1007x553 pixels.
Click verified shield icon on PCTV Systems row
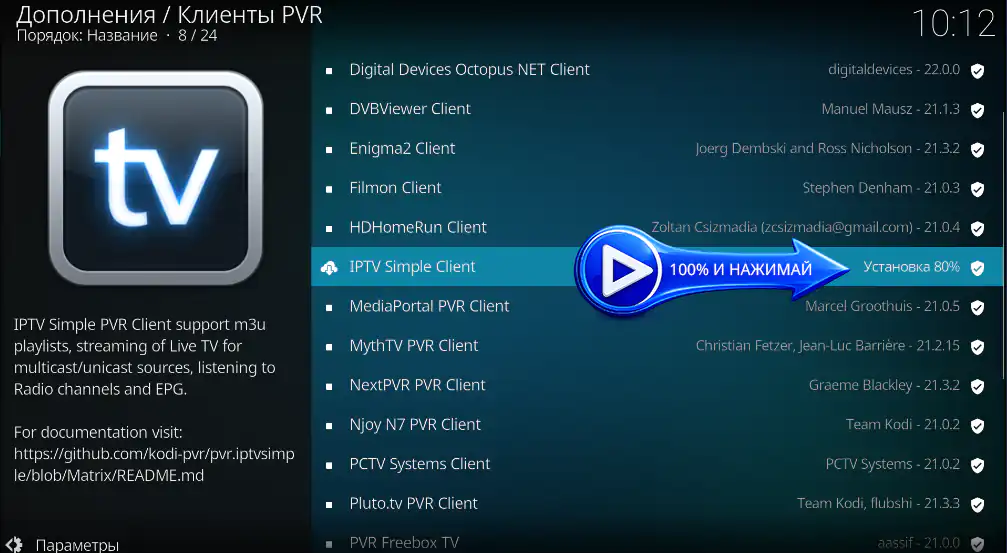tap(977, 465)
